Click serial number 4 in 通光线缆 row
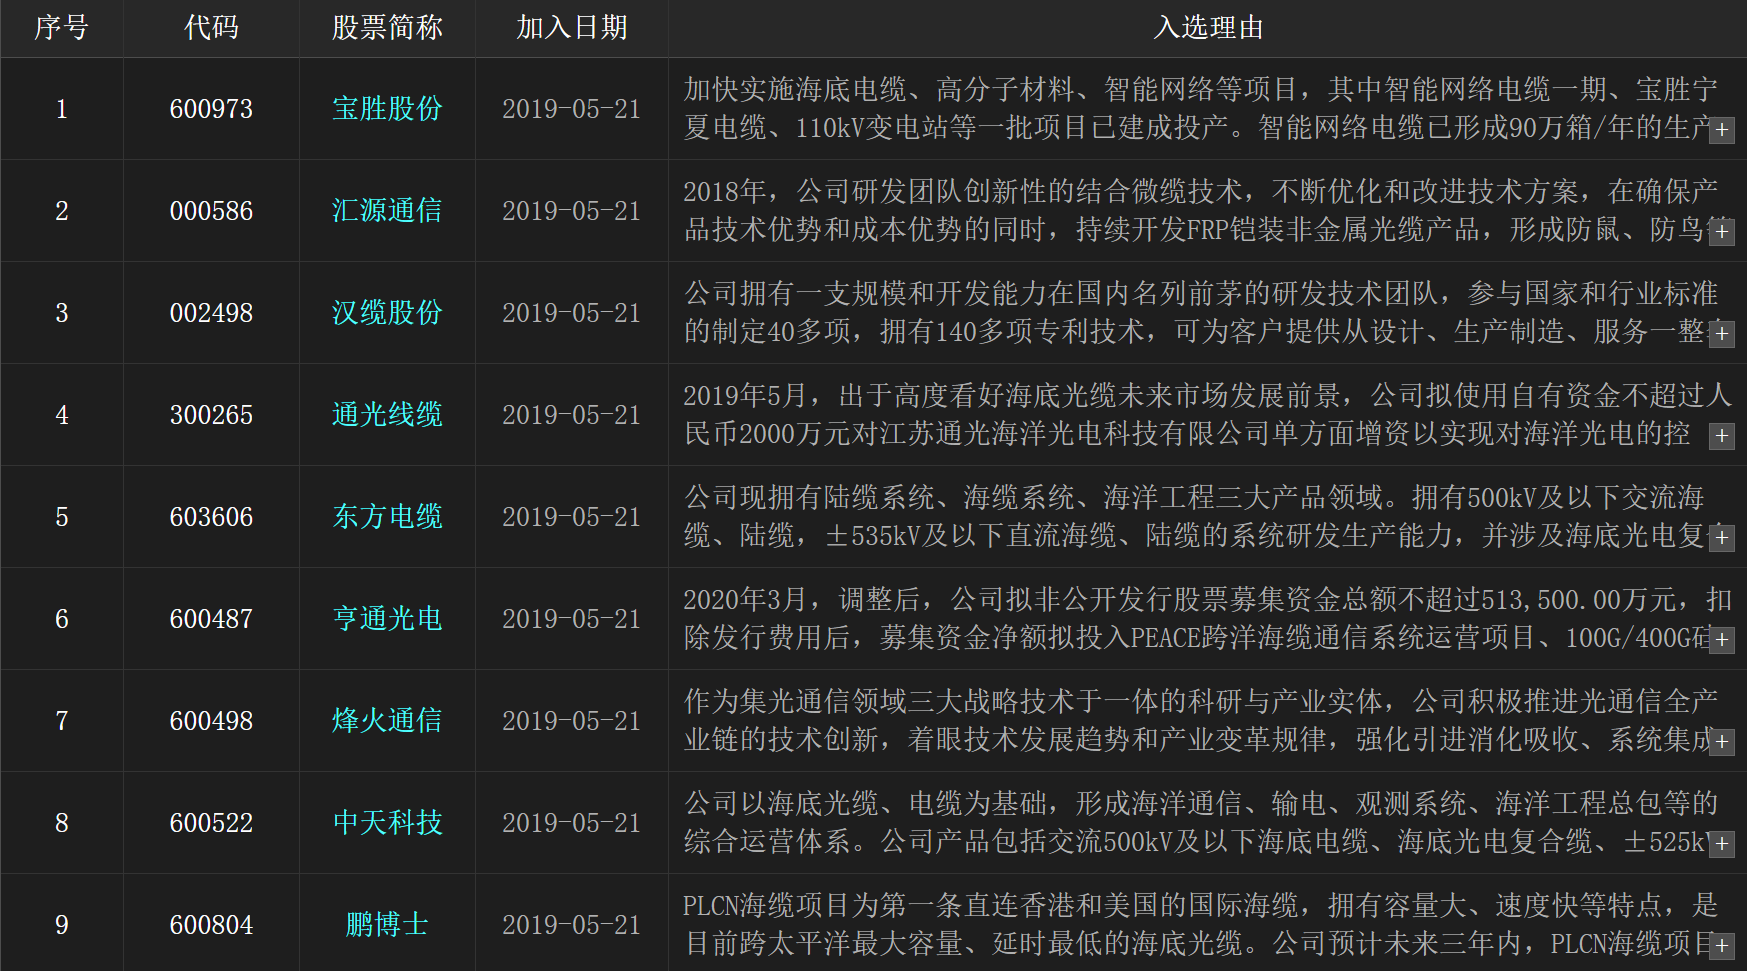Screen dimensions: 1747x971 [62, 415]
